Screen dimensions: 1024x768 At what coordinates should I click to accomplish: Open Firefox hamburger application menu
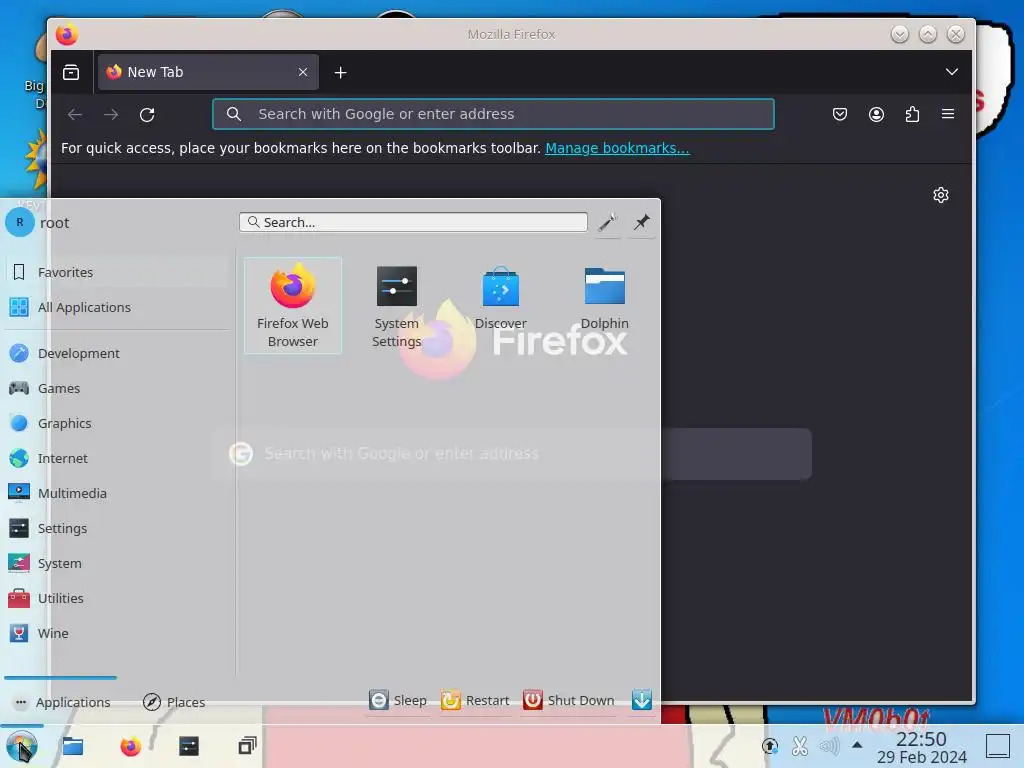click(x=948, y=115)
